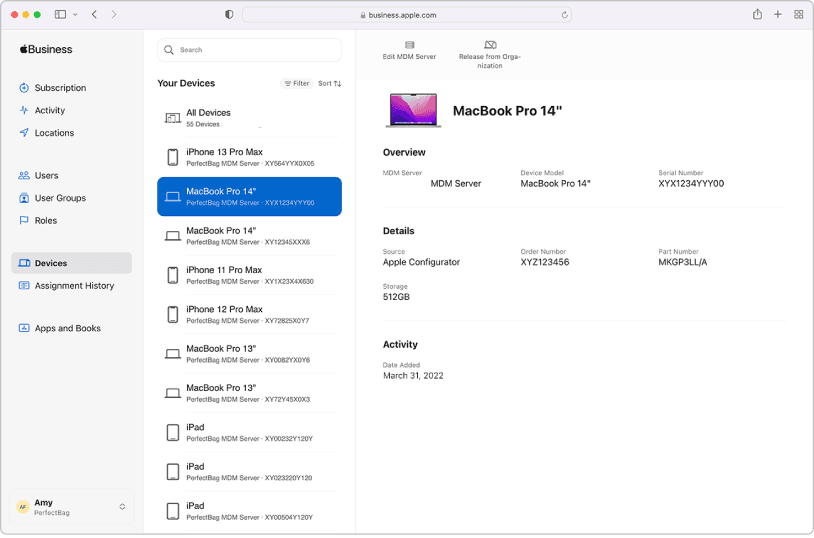Select All Devices entry in the list
The image size is (814, 538).
click(250, 118)
